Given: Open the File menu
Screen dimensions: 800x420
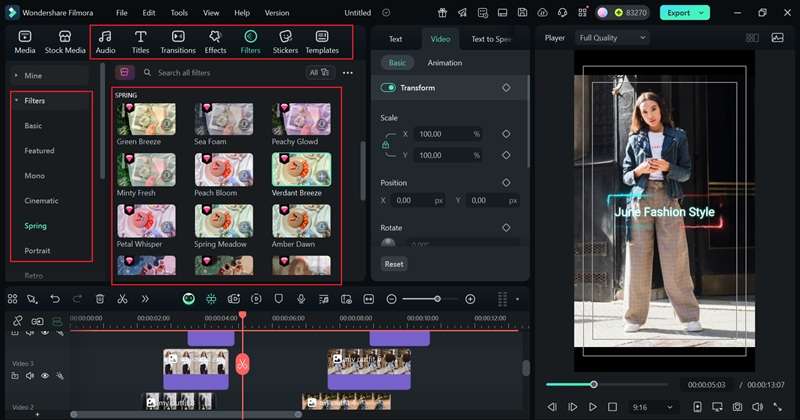Looking at the screenshot, I should pos(121,13).
